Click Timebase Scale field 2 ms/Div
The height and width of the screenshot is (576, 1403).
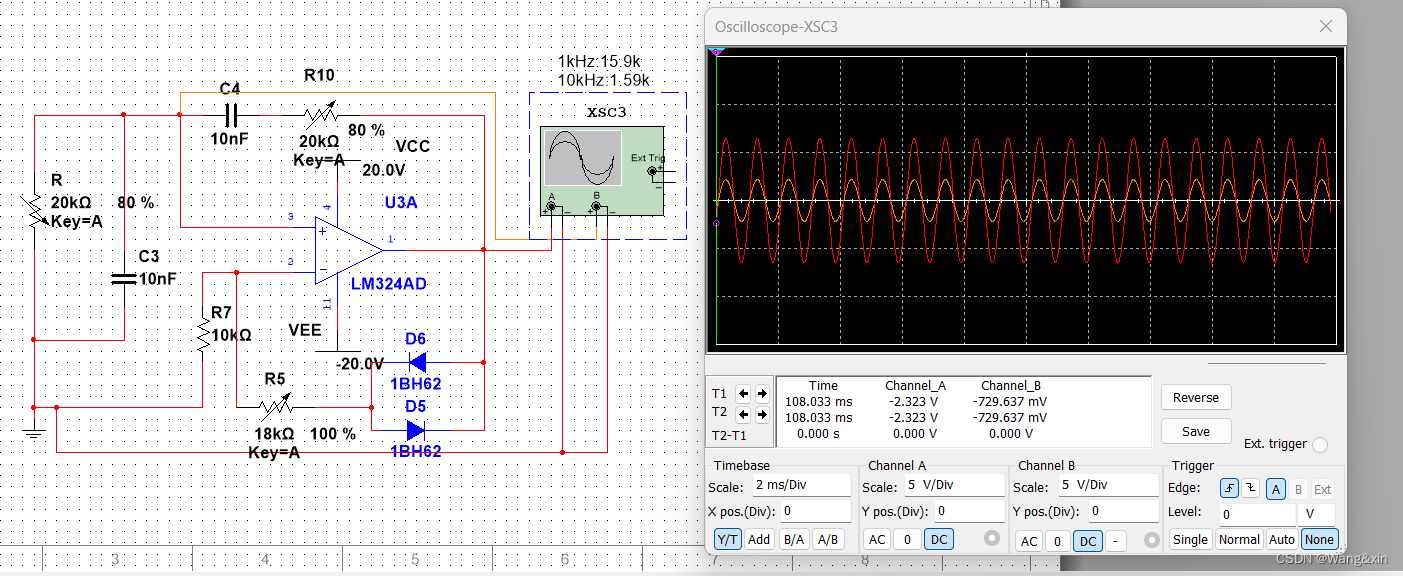click(801, 486)
